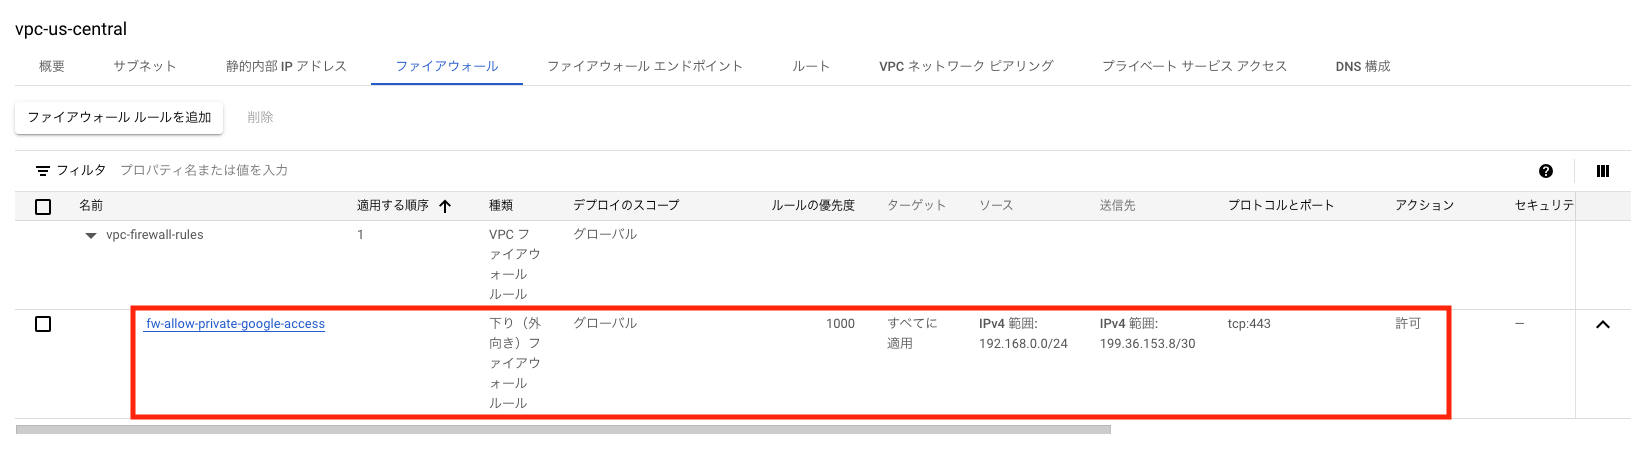Click ファイアウォール ルールを追加 button
Screen dimensions: 1642x449
[119, 117]
